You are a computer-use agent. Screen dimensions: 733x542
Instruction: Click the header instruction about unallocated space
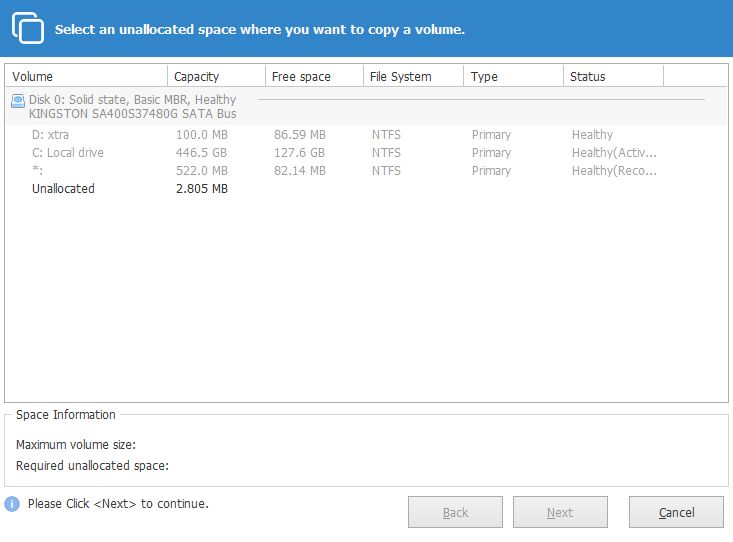click(260, 29)
